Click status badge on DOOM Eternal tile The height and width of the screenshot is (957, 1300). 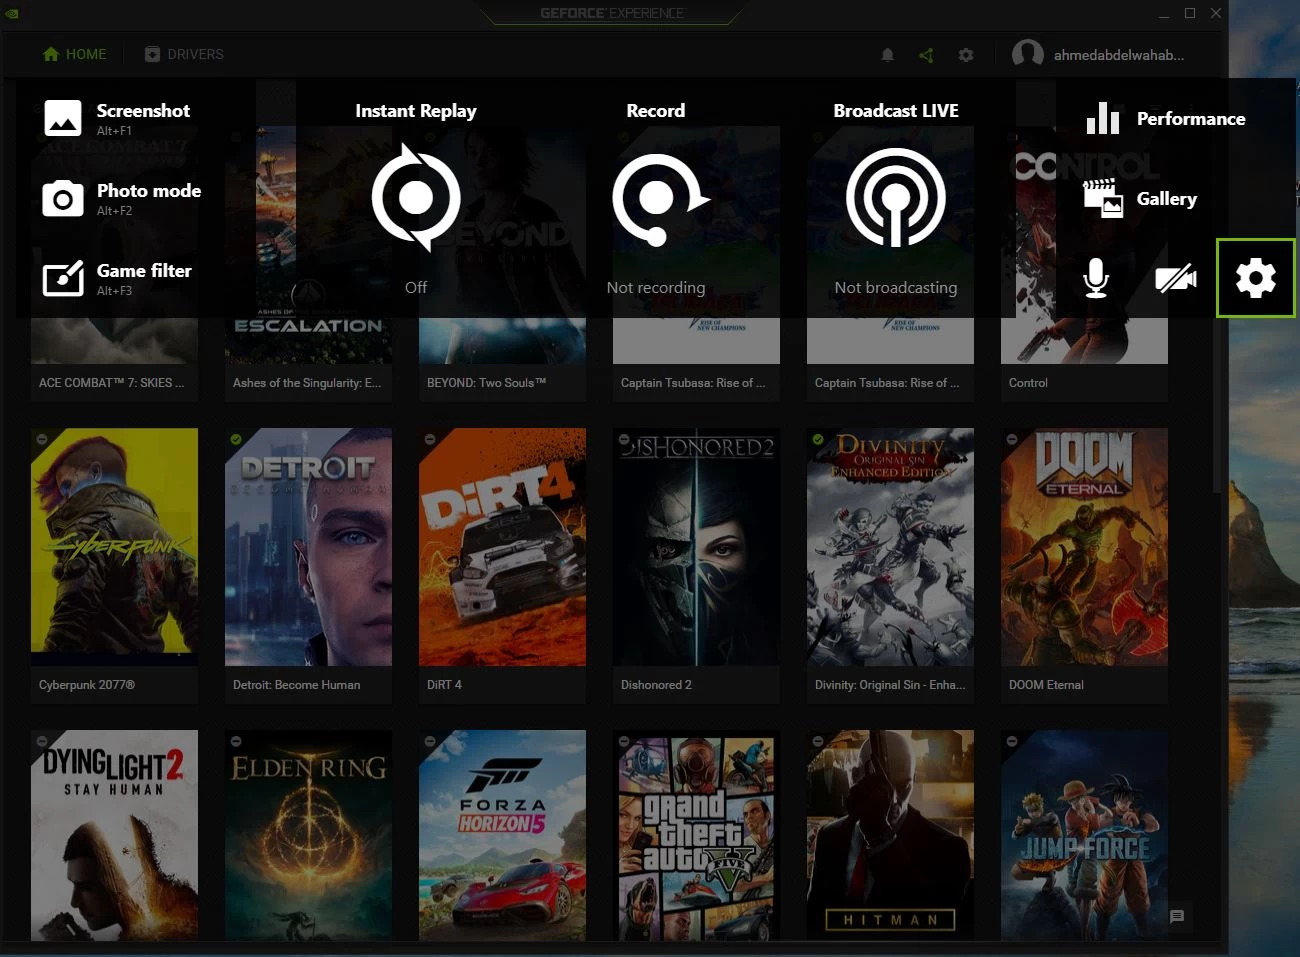point(1012,439)
